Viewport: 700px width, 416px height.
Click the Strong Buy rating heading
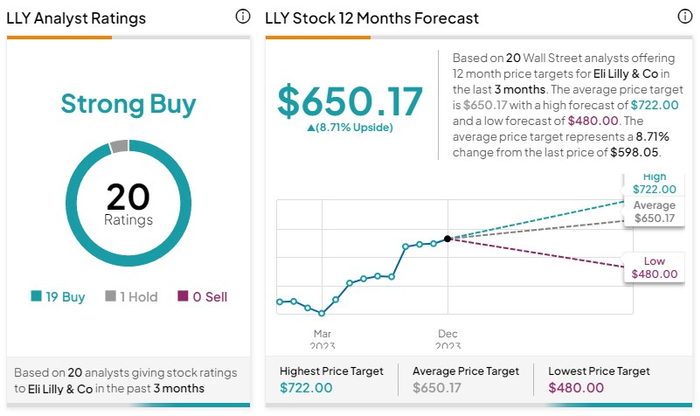[x=128, y=104]
